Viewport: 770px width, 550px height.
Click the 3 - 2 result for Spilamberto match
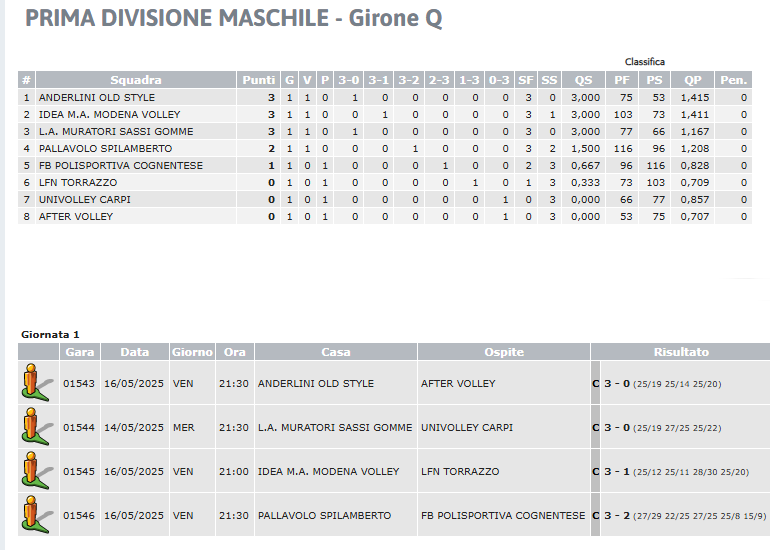tap(617, 516)
